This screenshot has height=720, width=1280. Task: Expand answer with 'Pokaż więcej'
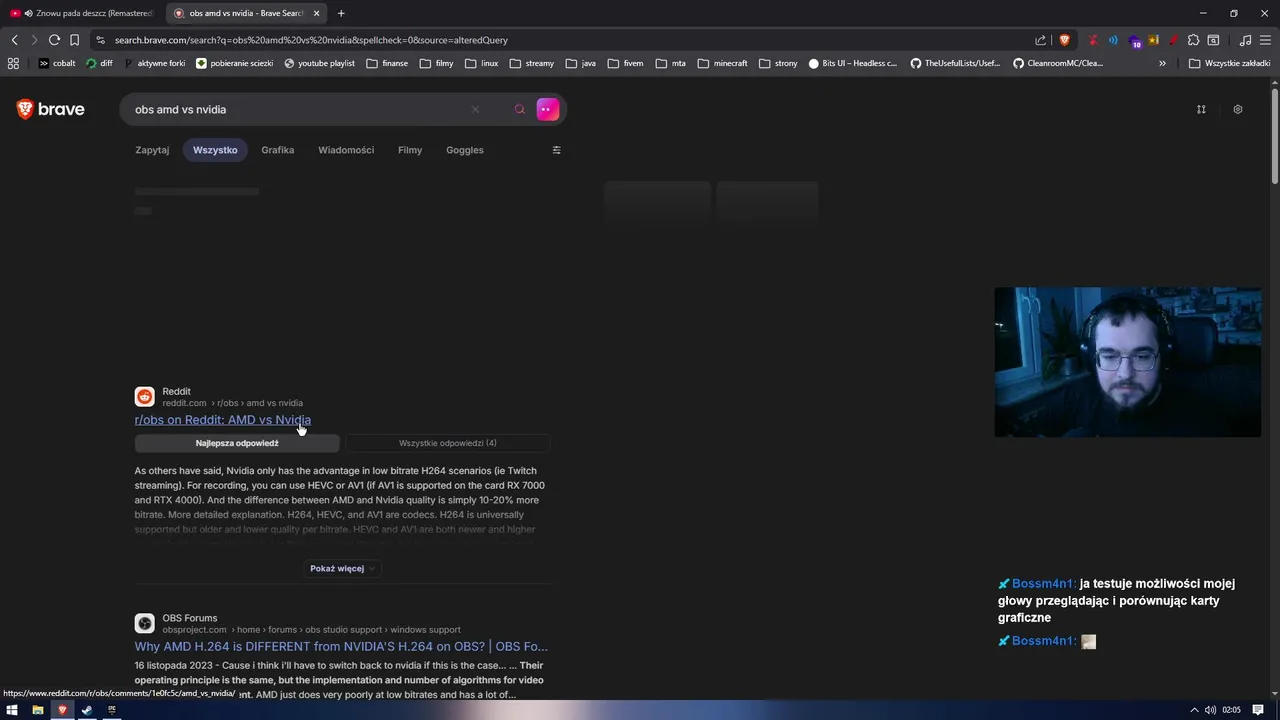[x=342, y=568]
